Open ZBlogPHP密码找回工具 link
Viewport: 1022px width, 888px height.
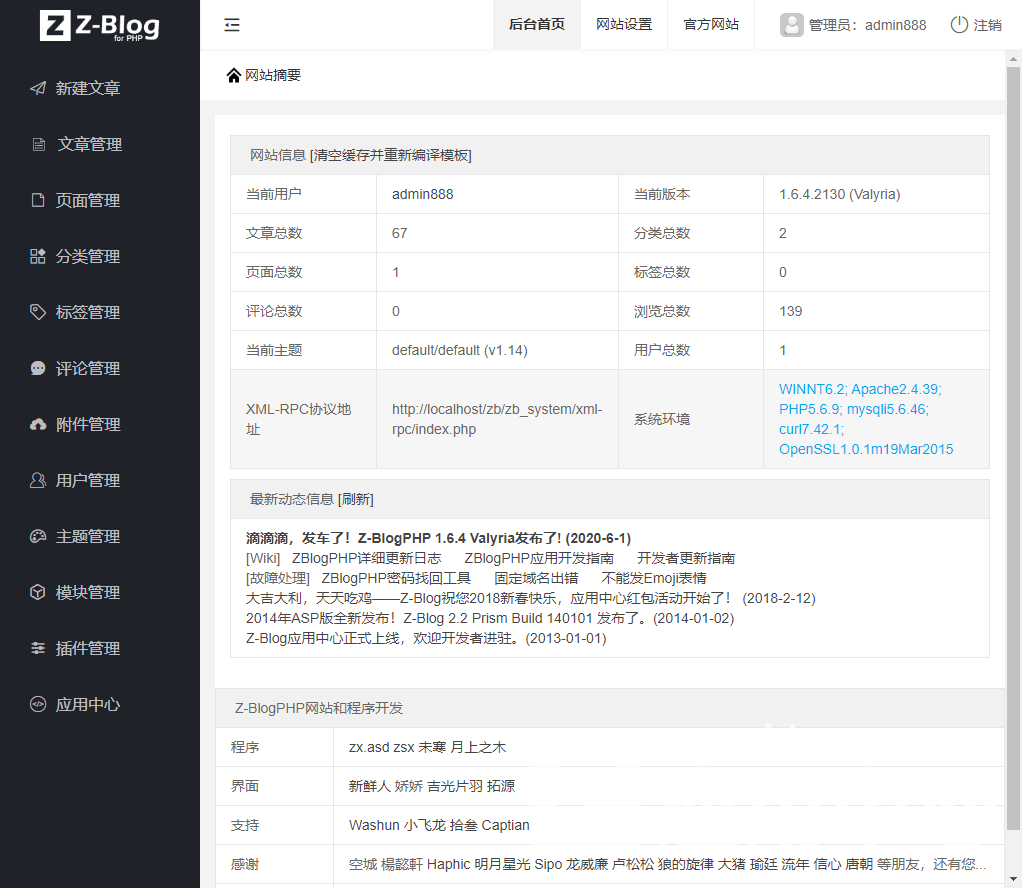(396, 578)
